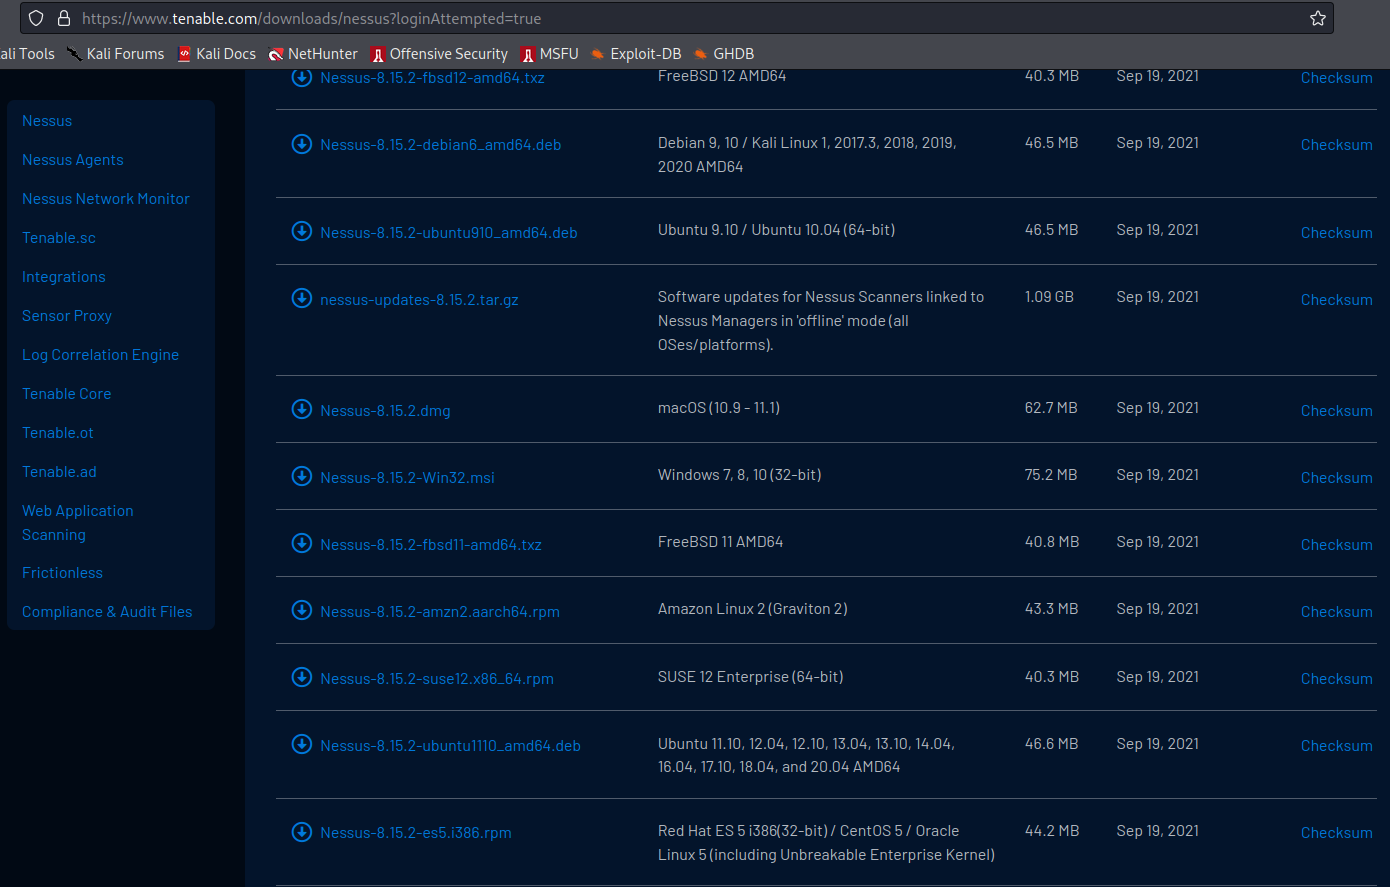Click Windows 7, 8, 10 (32-bit) description
1390x887 pixels.
[739, 475]
